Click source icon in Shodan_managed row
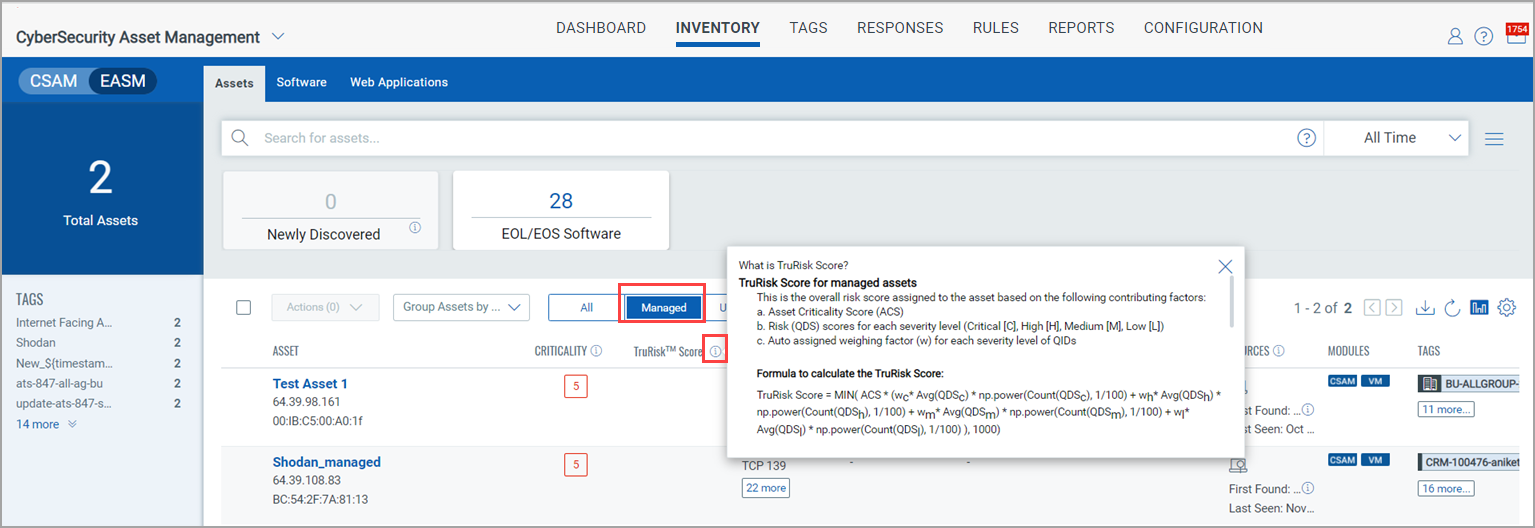The image size is (1535, 528). click(1238, 465)
